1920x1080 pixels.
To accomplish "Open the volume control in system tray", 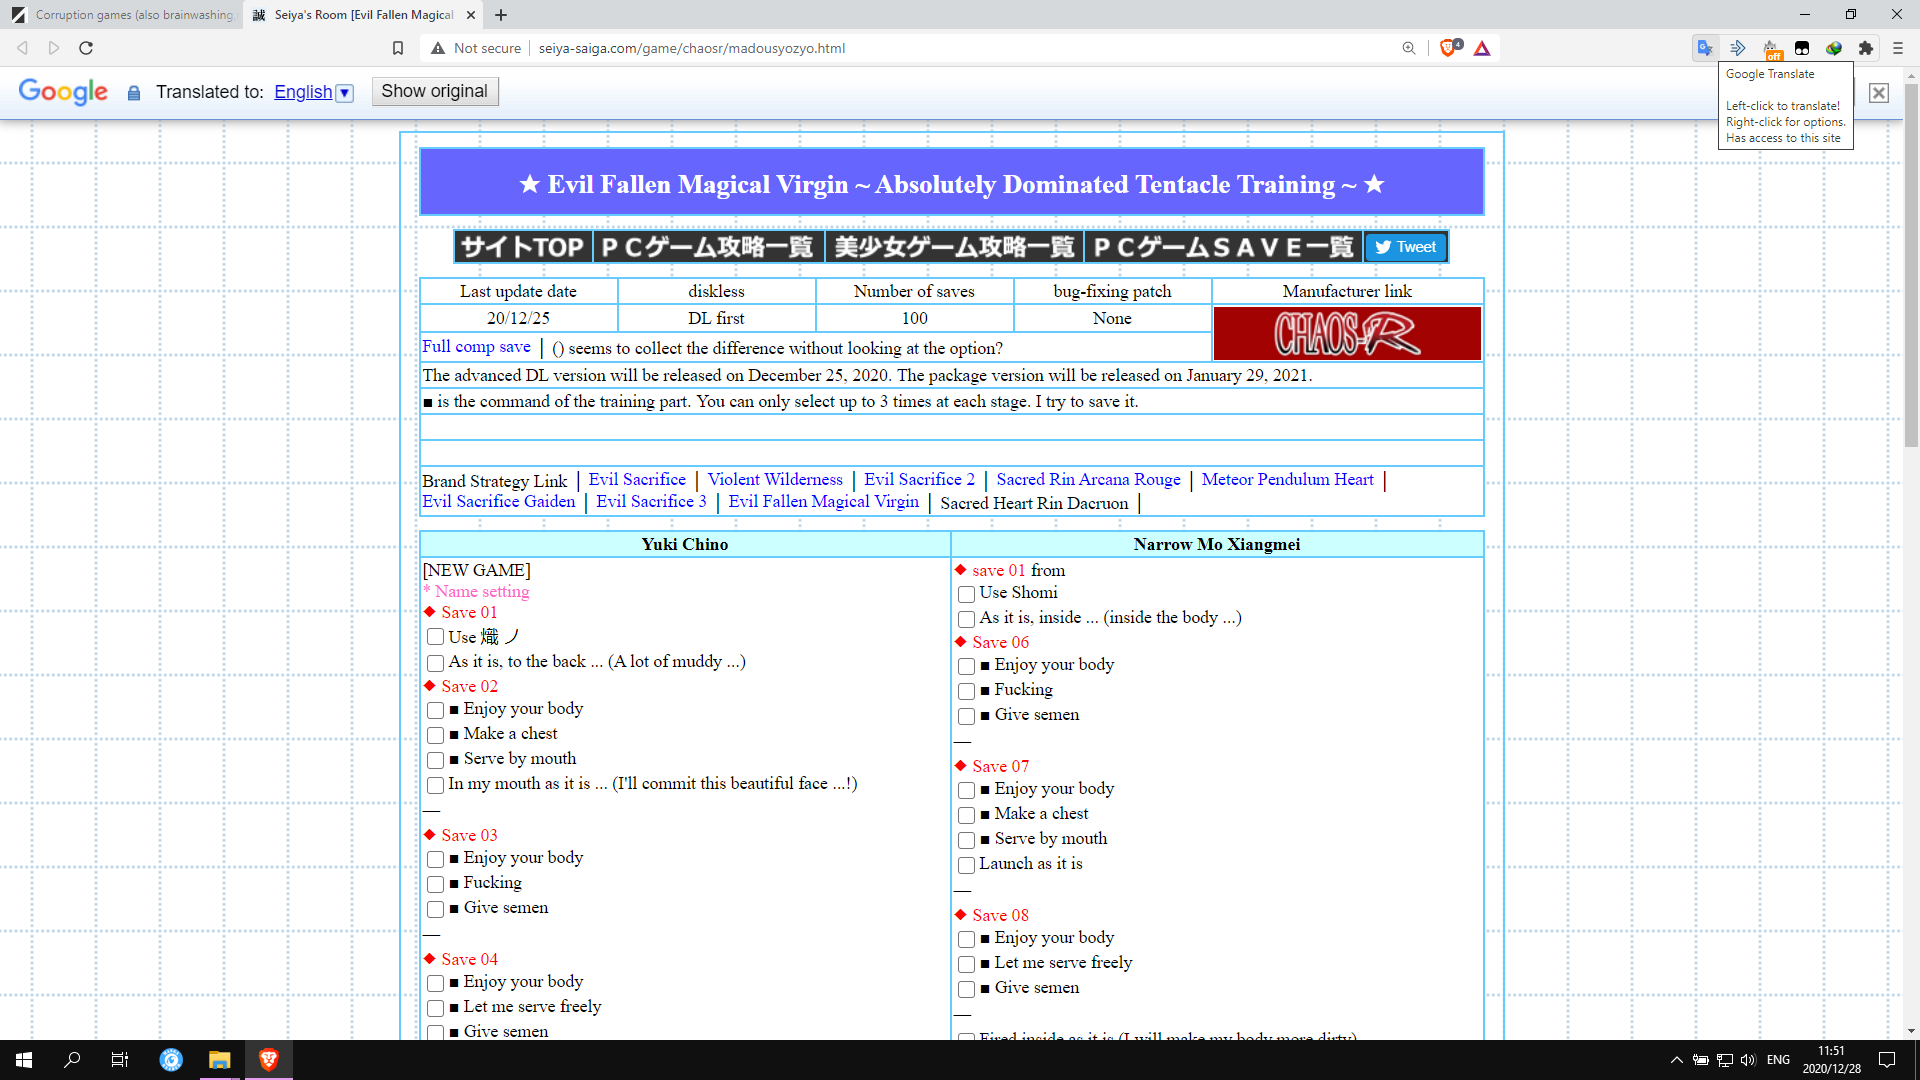I will coord(1748,1060).
